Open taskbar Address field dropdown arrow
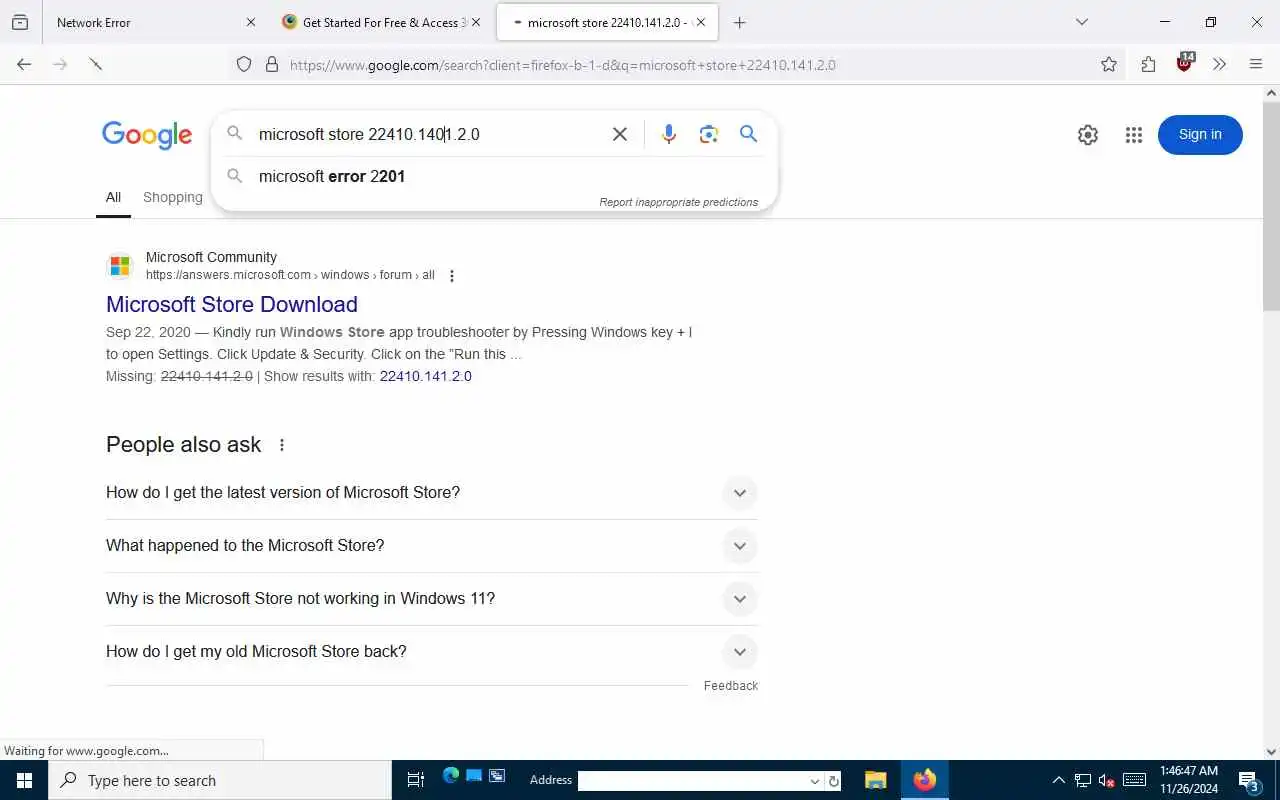The width and height of the screenshot is (1280, 800). [815, 781]
